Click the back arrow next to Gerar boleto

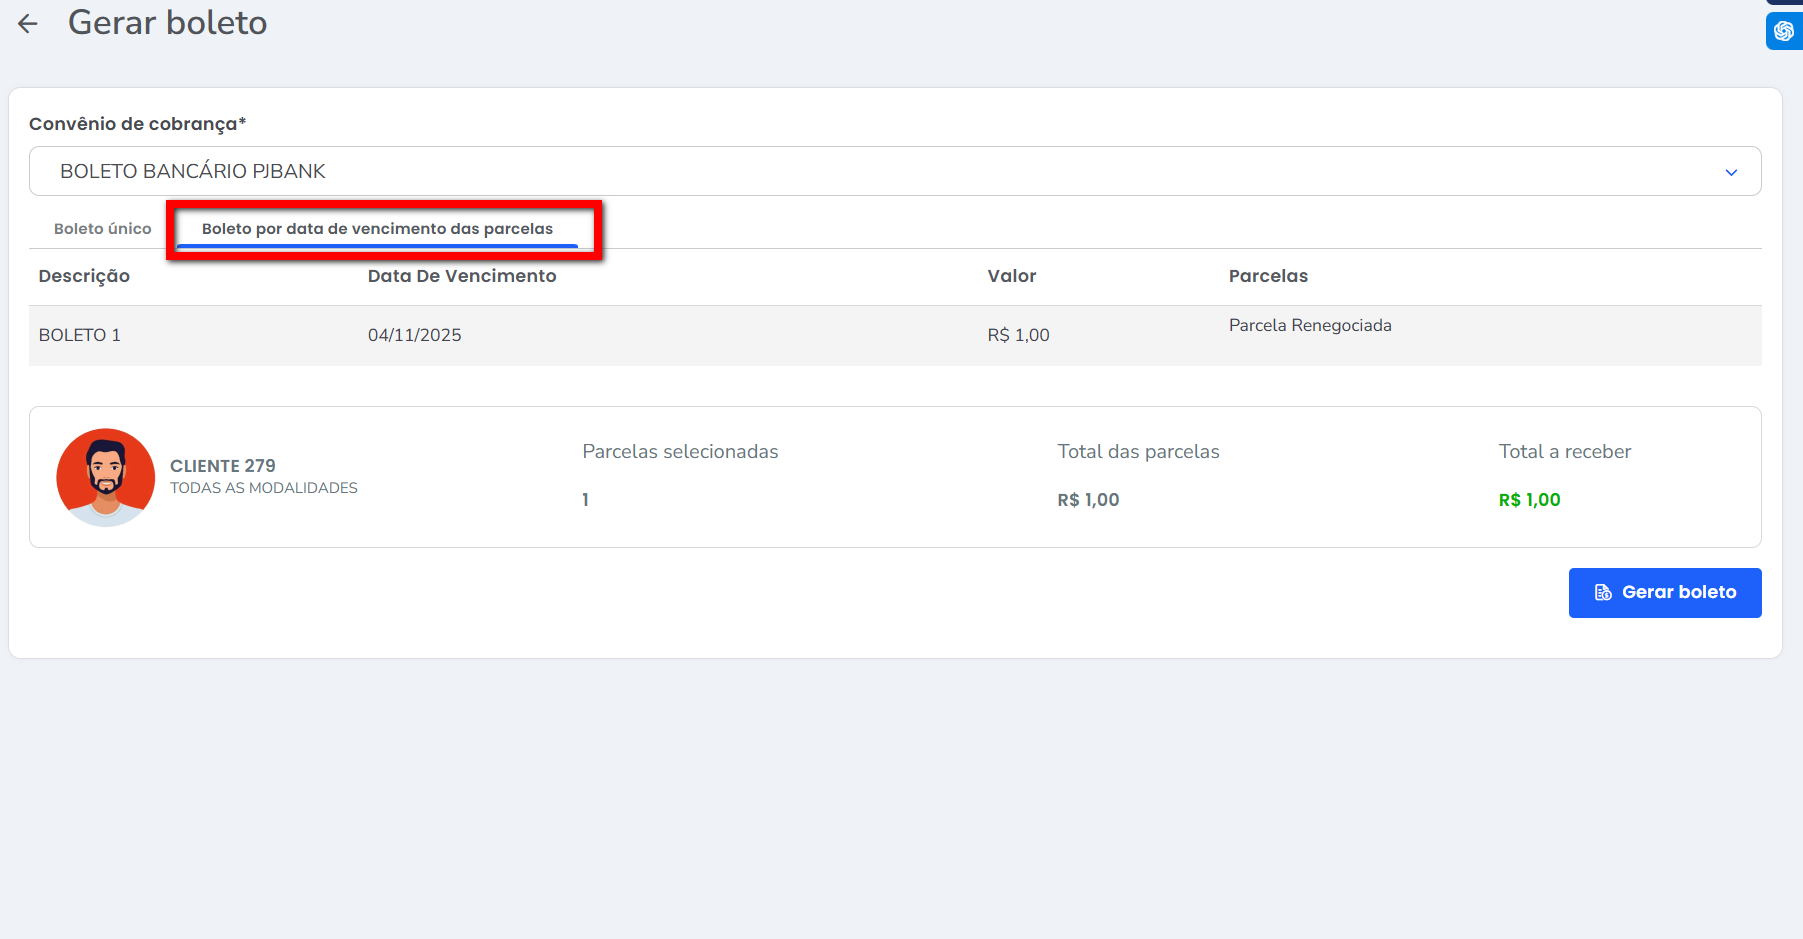coord(28,24)
